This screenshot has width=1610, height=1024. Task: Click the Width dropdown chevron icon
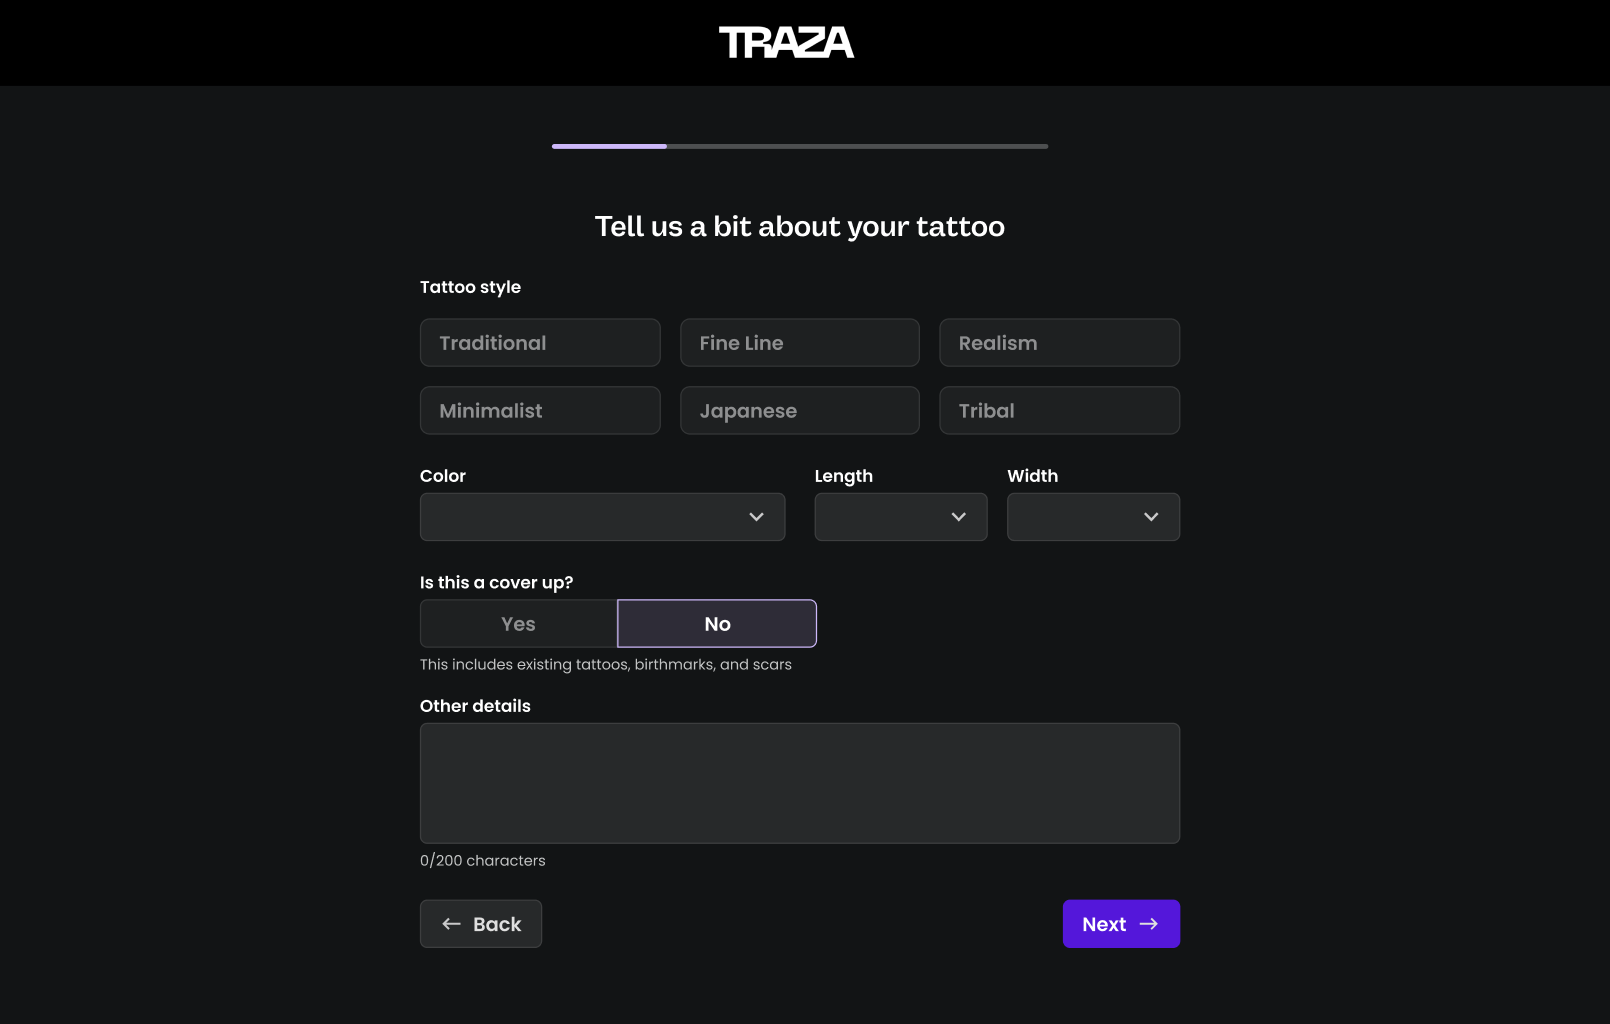[1151, 517]
